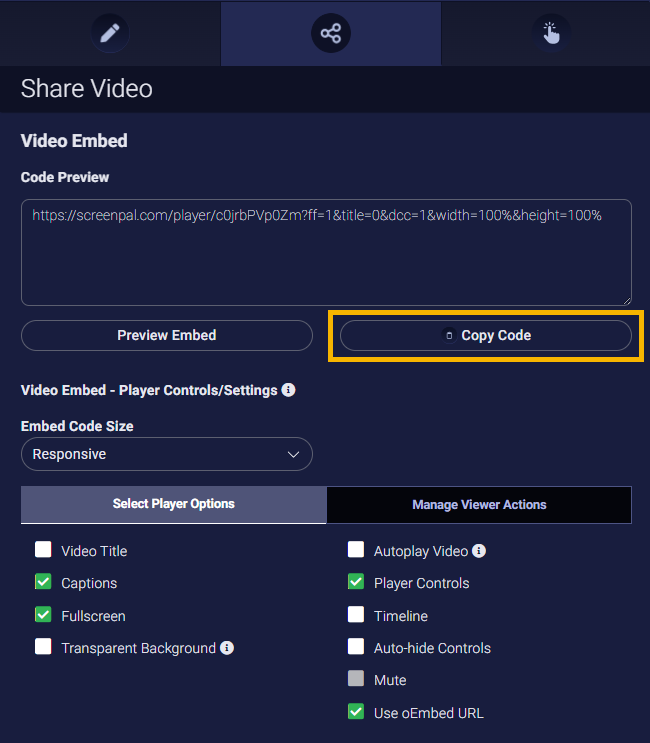
Task: Enable the Video Title checkbox
Action: click(43, 550)
